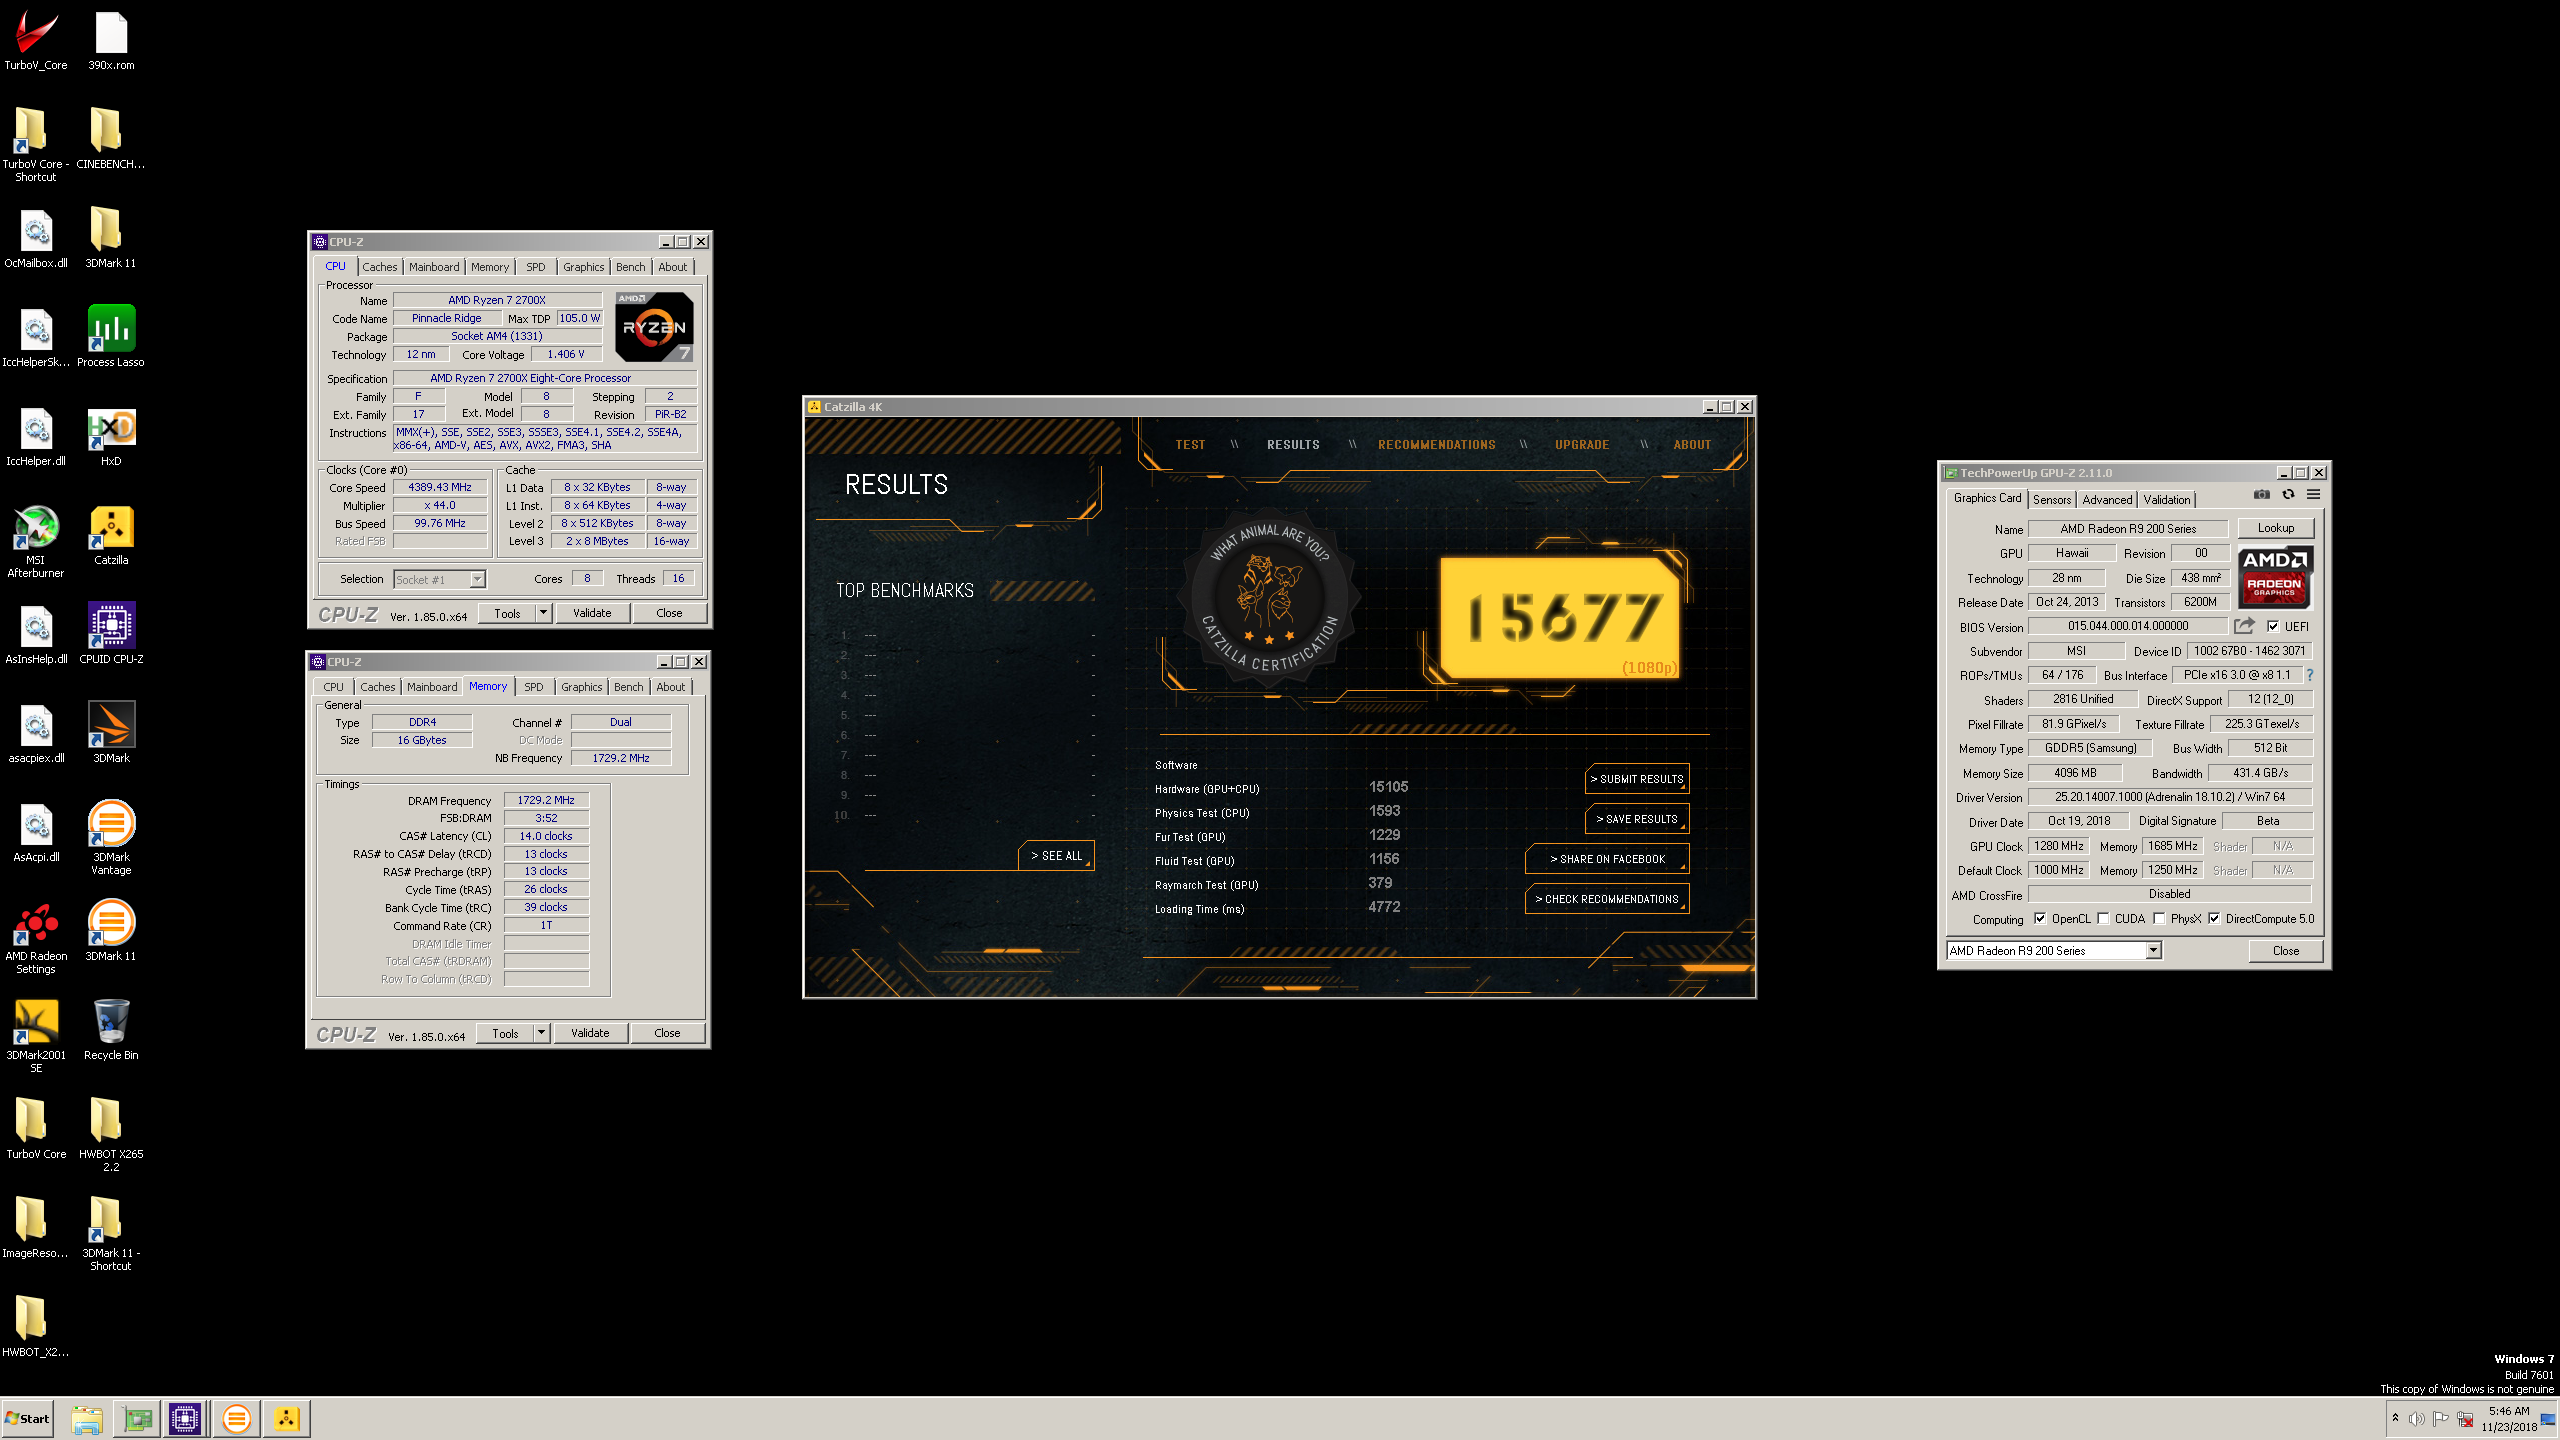Click SAVE RESULTS in Catzilla

1637,819
